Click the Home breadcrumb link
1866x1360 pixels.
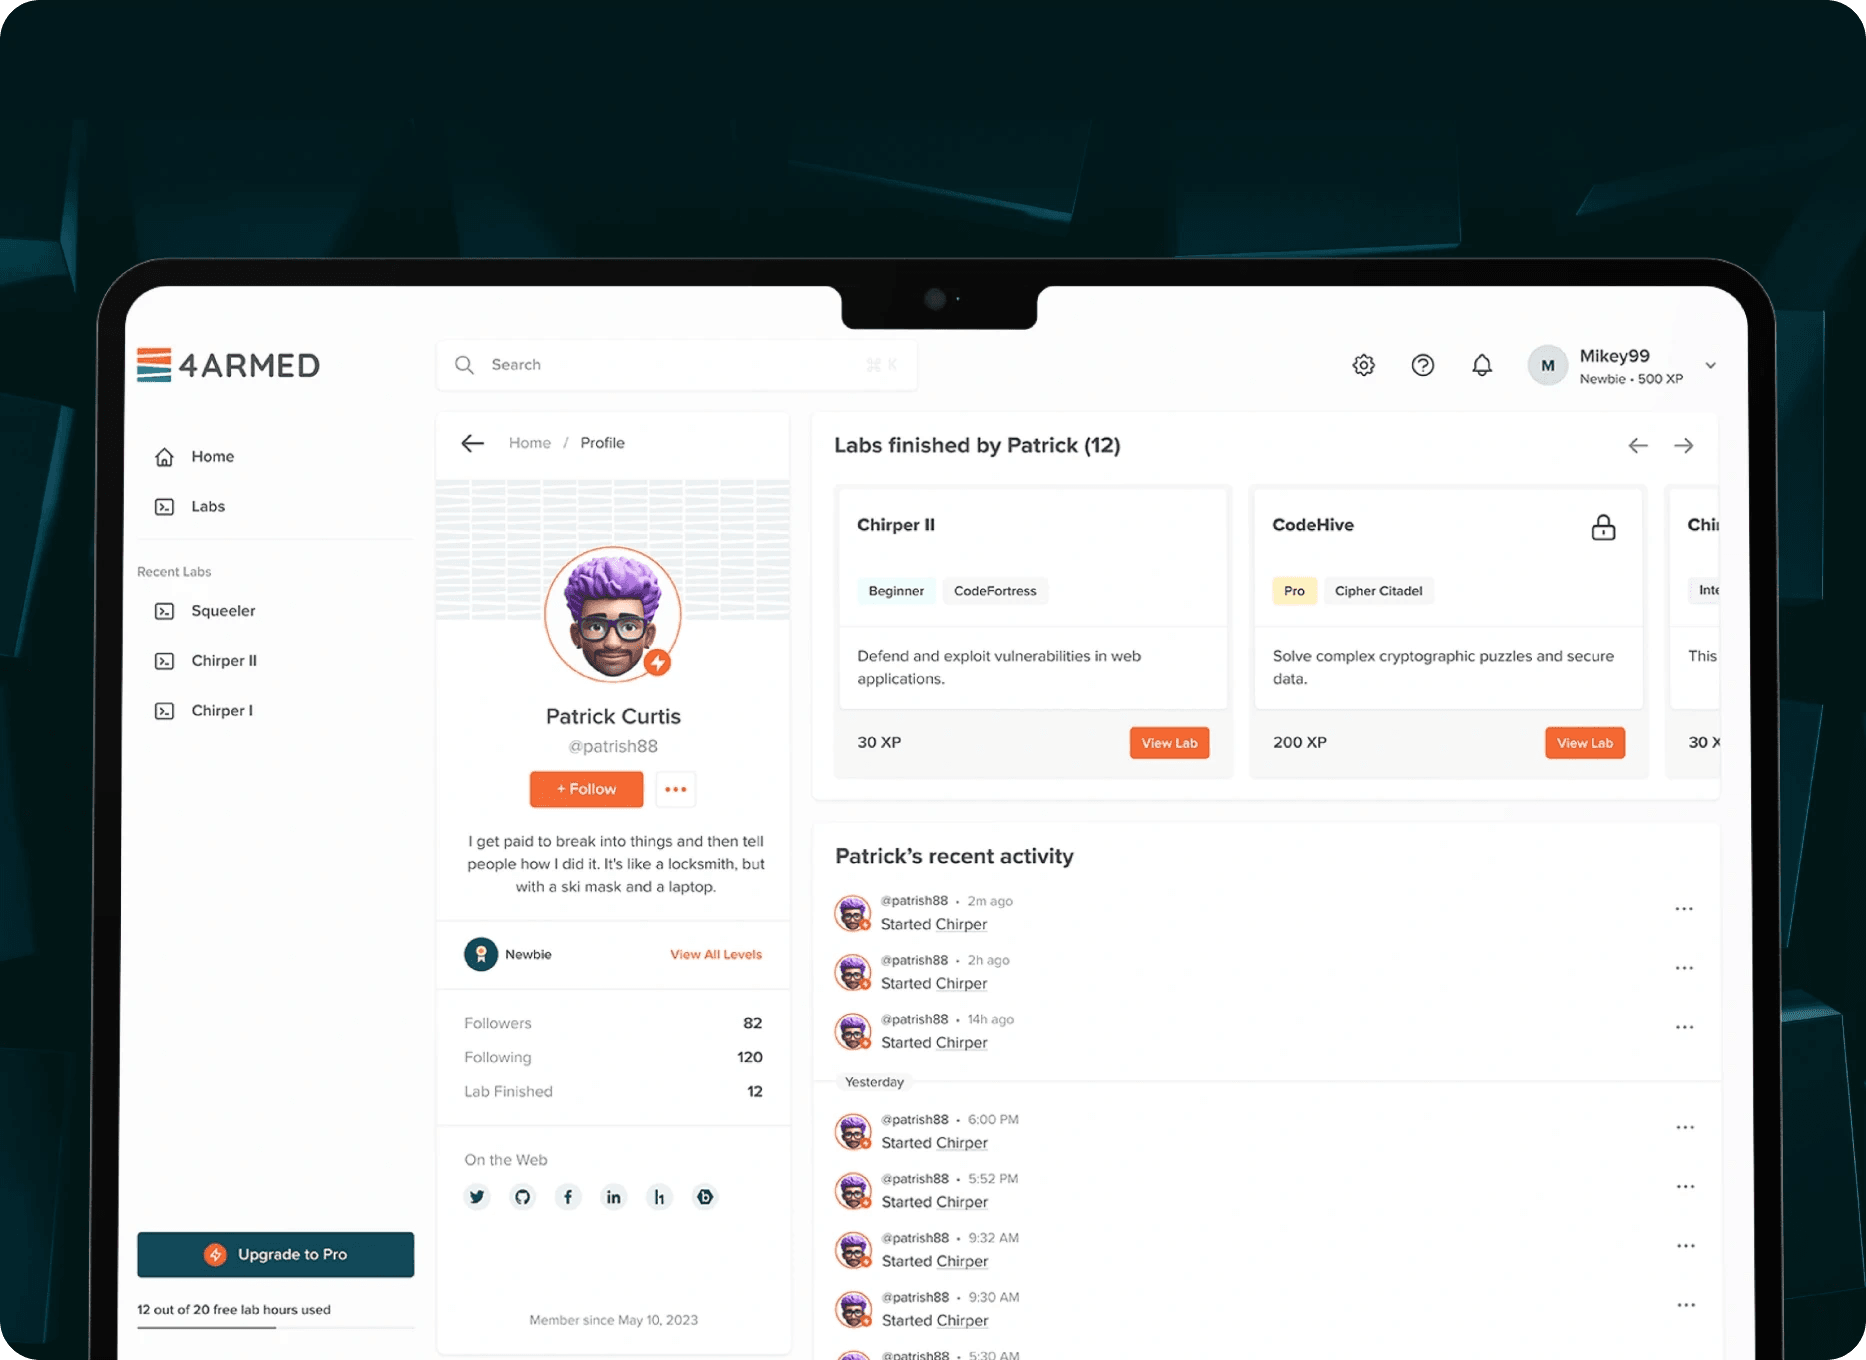pyautogui.click(x=529, y=443)
